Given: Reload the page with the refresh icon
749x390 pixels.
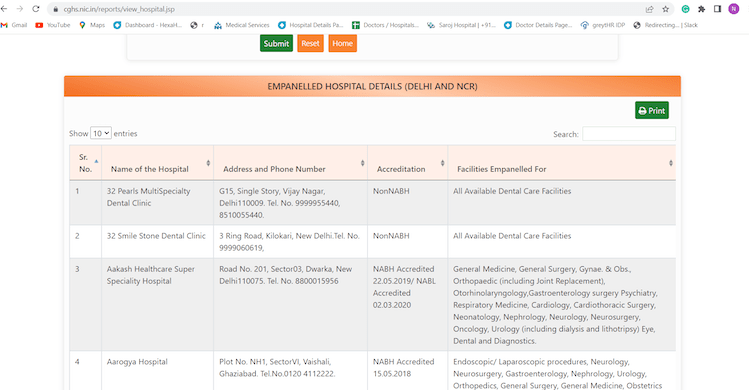Looking at the screenshot, I should click(36, 9).
